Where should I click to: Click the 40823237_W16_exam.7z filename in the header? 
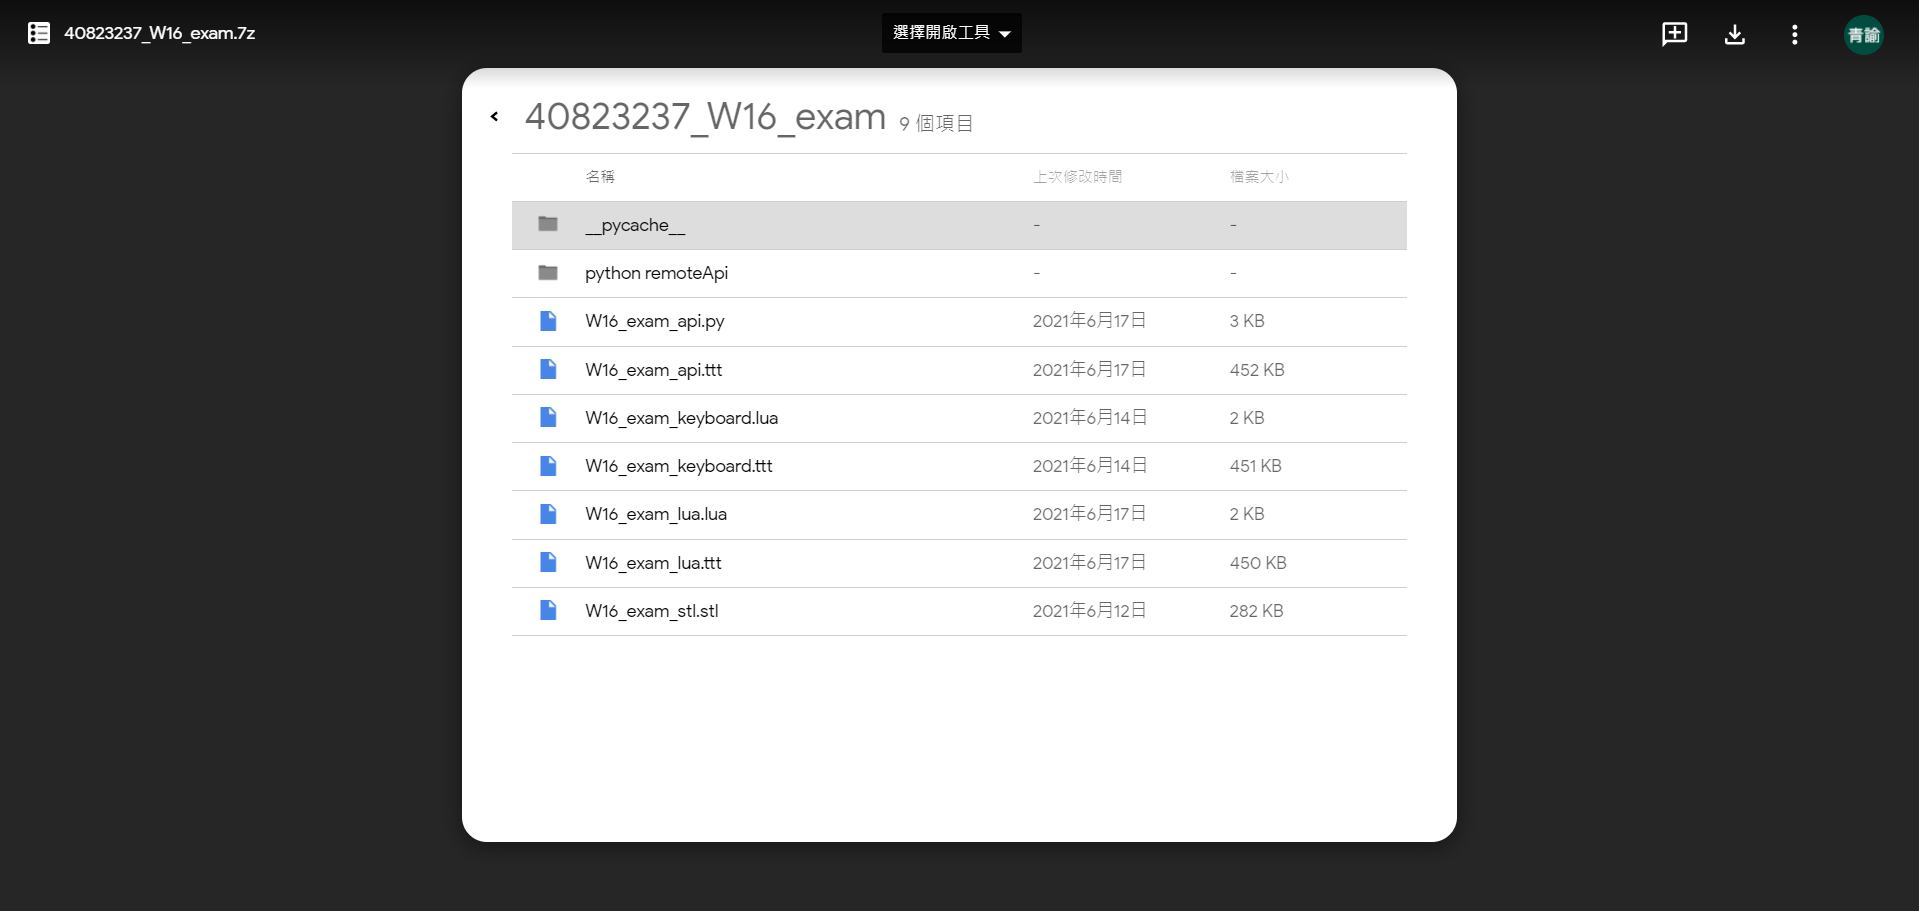tap(159, 33)
